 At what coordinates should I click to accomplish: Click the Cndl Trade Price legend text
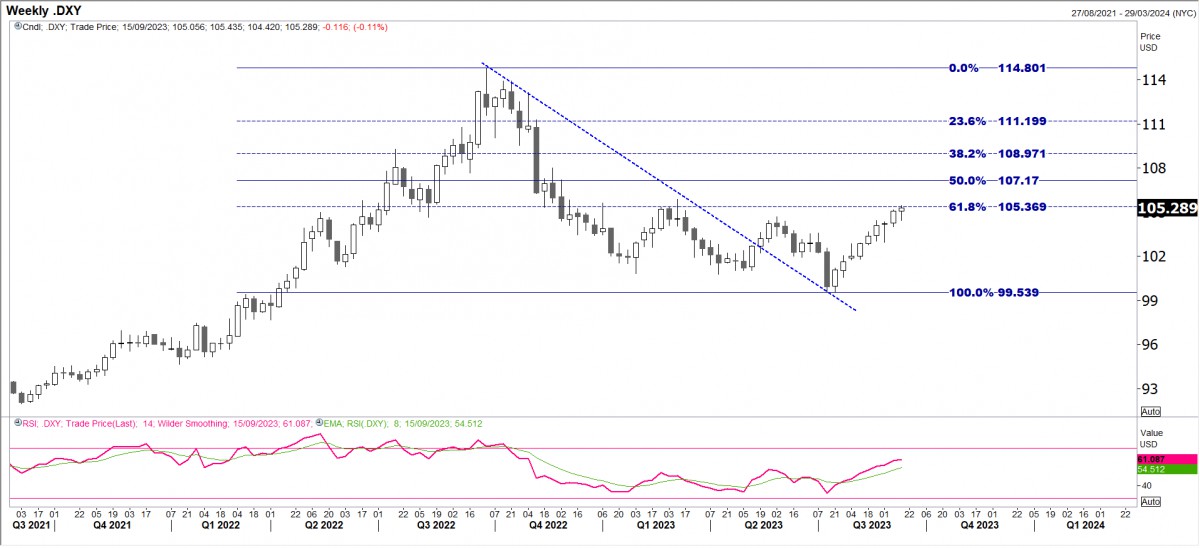pyautogui.click(x=170, y=27)
